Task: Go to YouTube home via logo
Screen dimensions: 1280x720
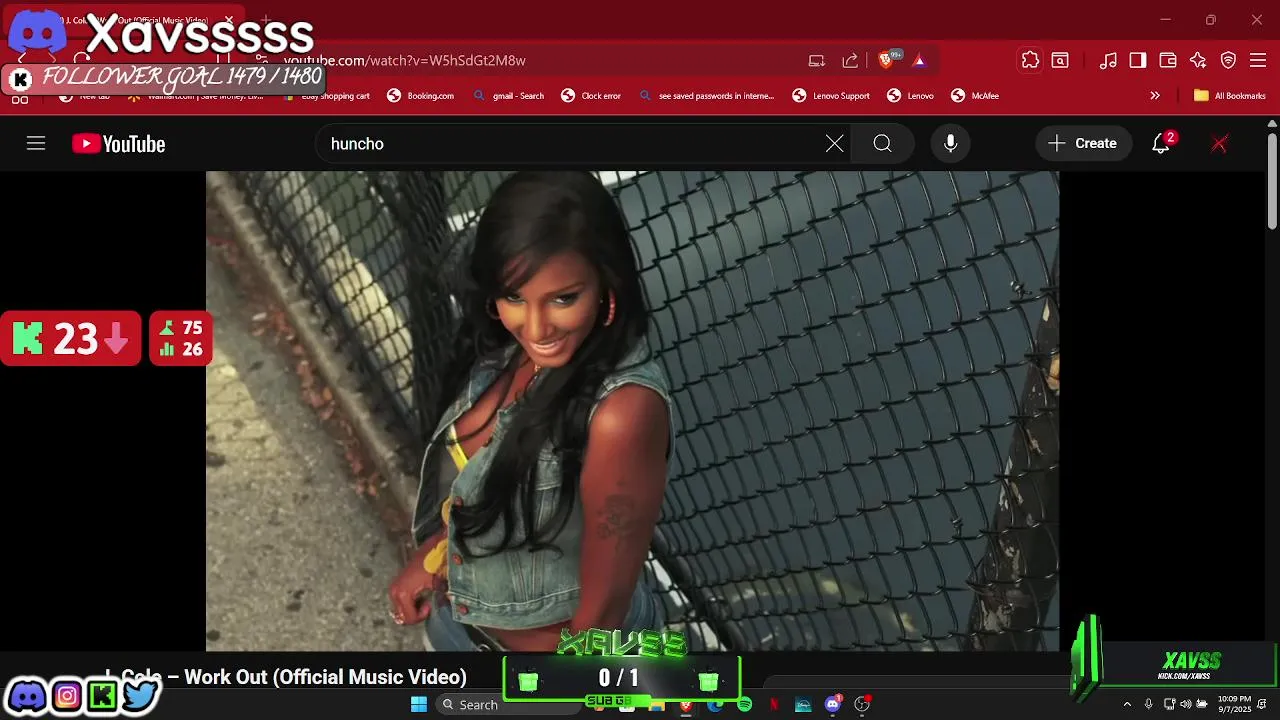Action: click(x=118, y=144)
